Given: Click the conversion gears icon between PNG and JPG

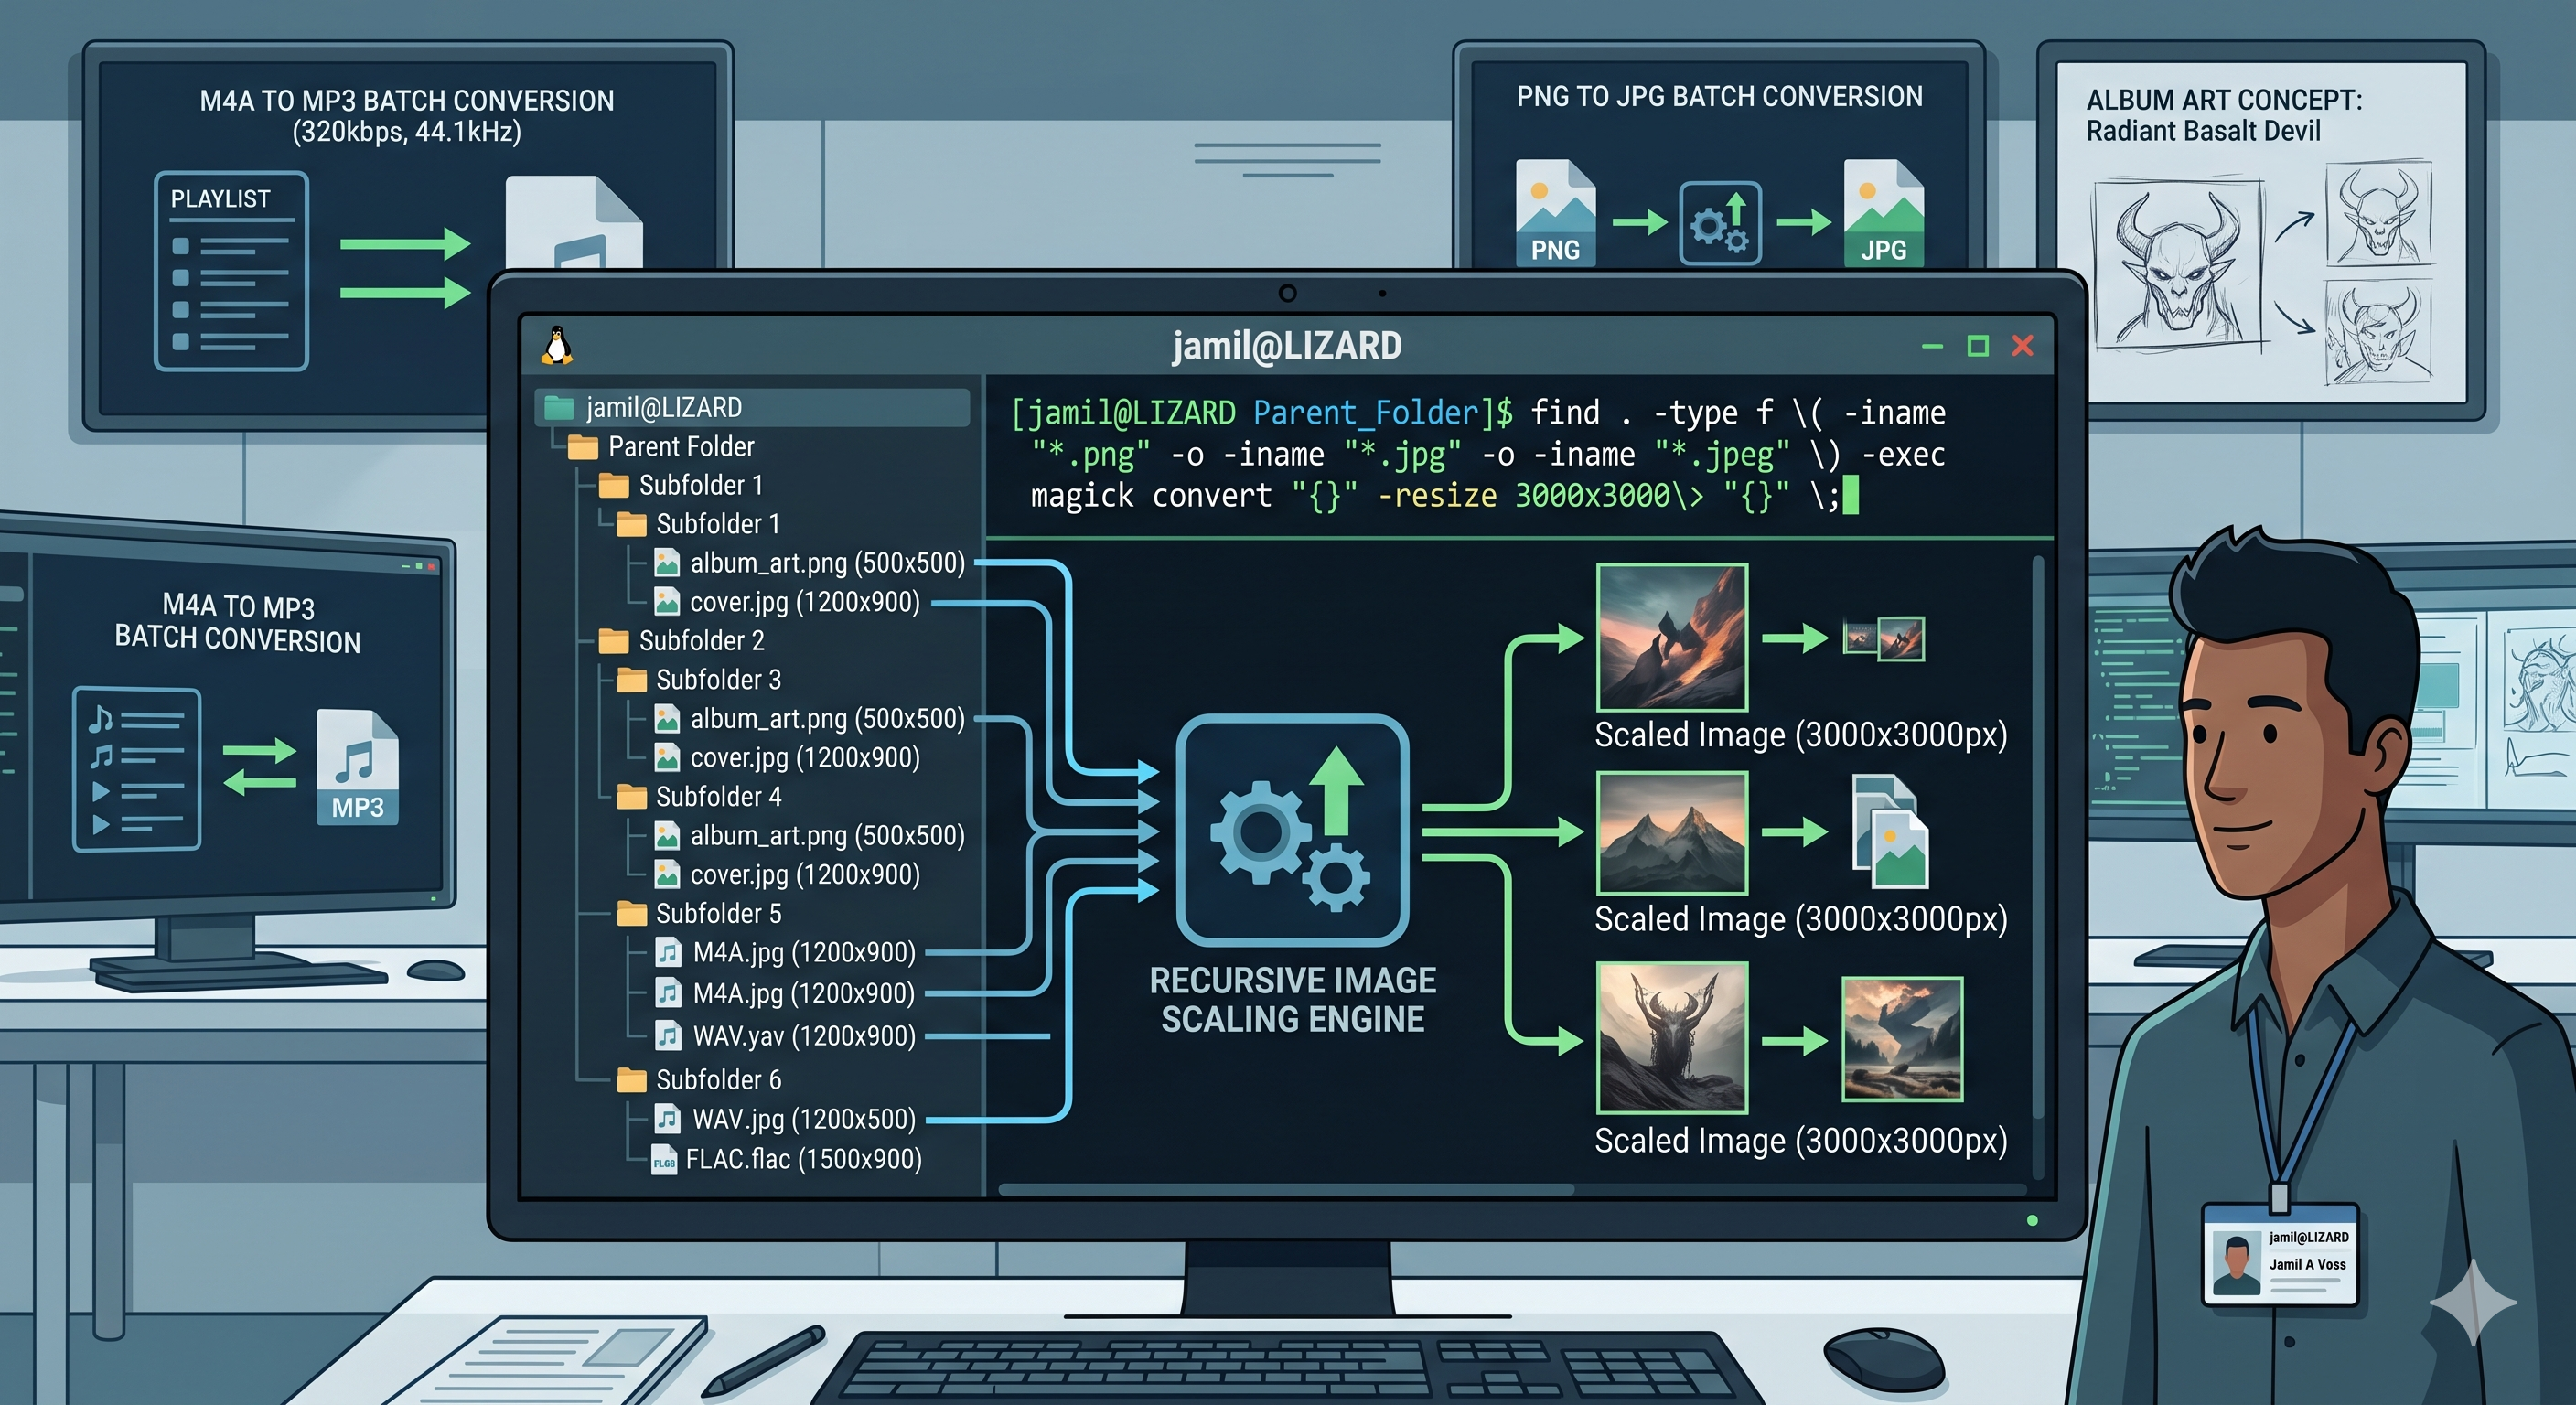Looking at the screenshot, I should tap(1719, 223).
